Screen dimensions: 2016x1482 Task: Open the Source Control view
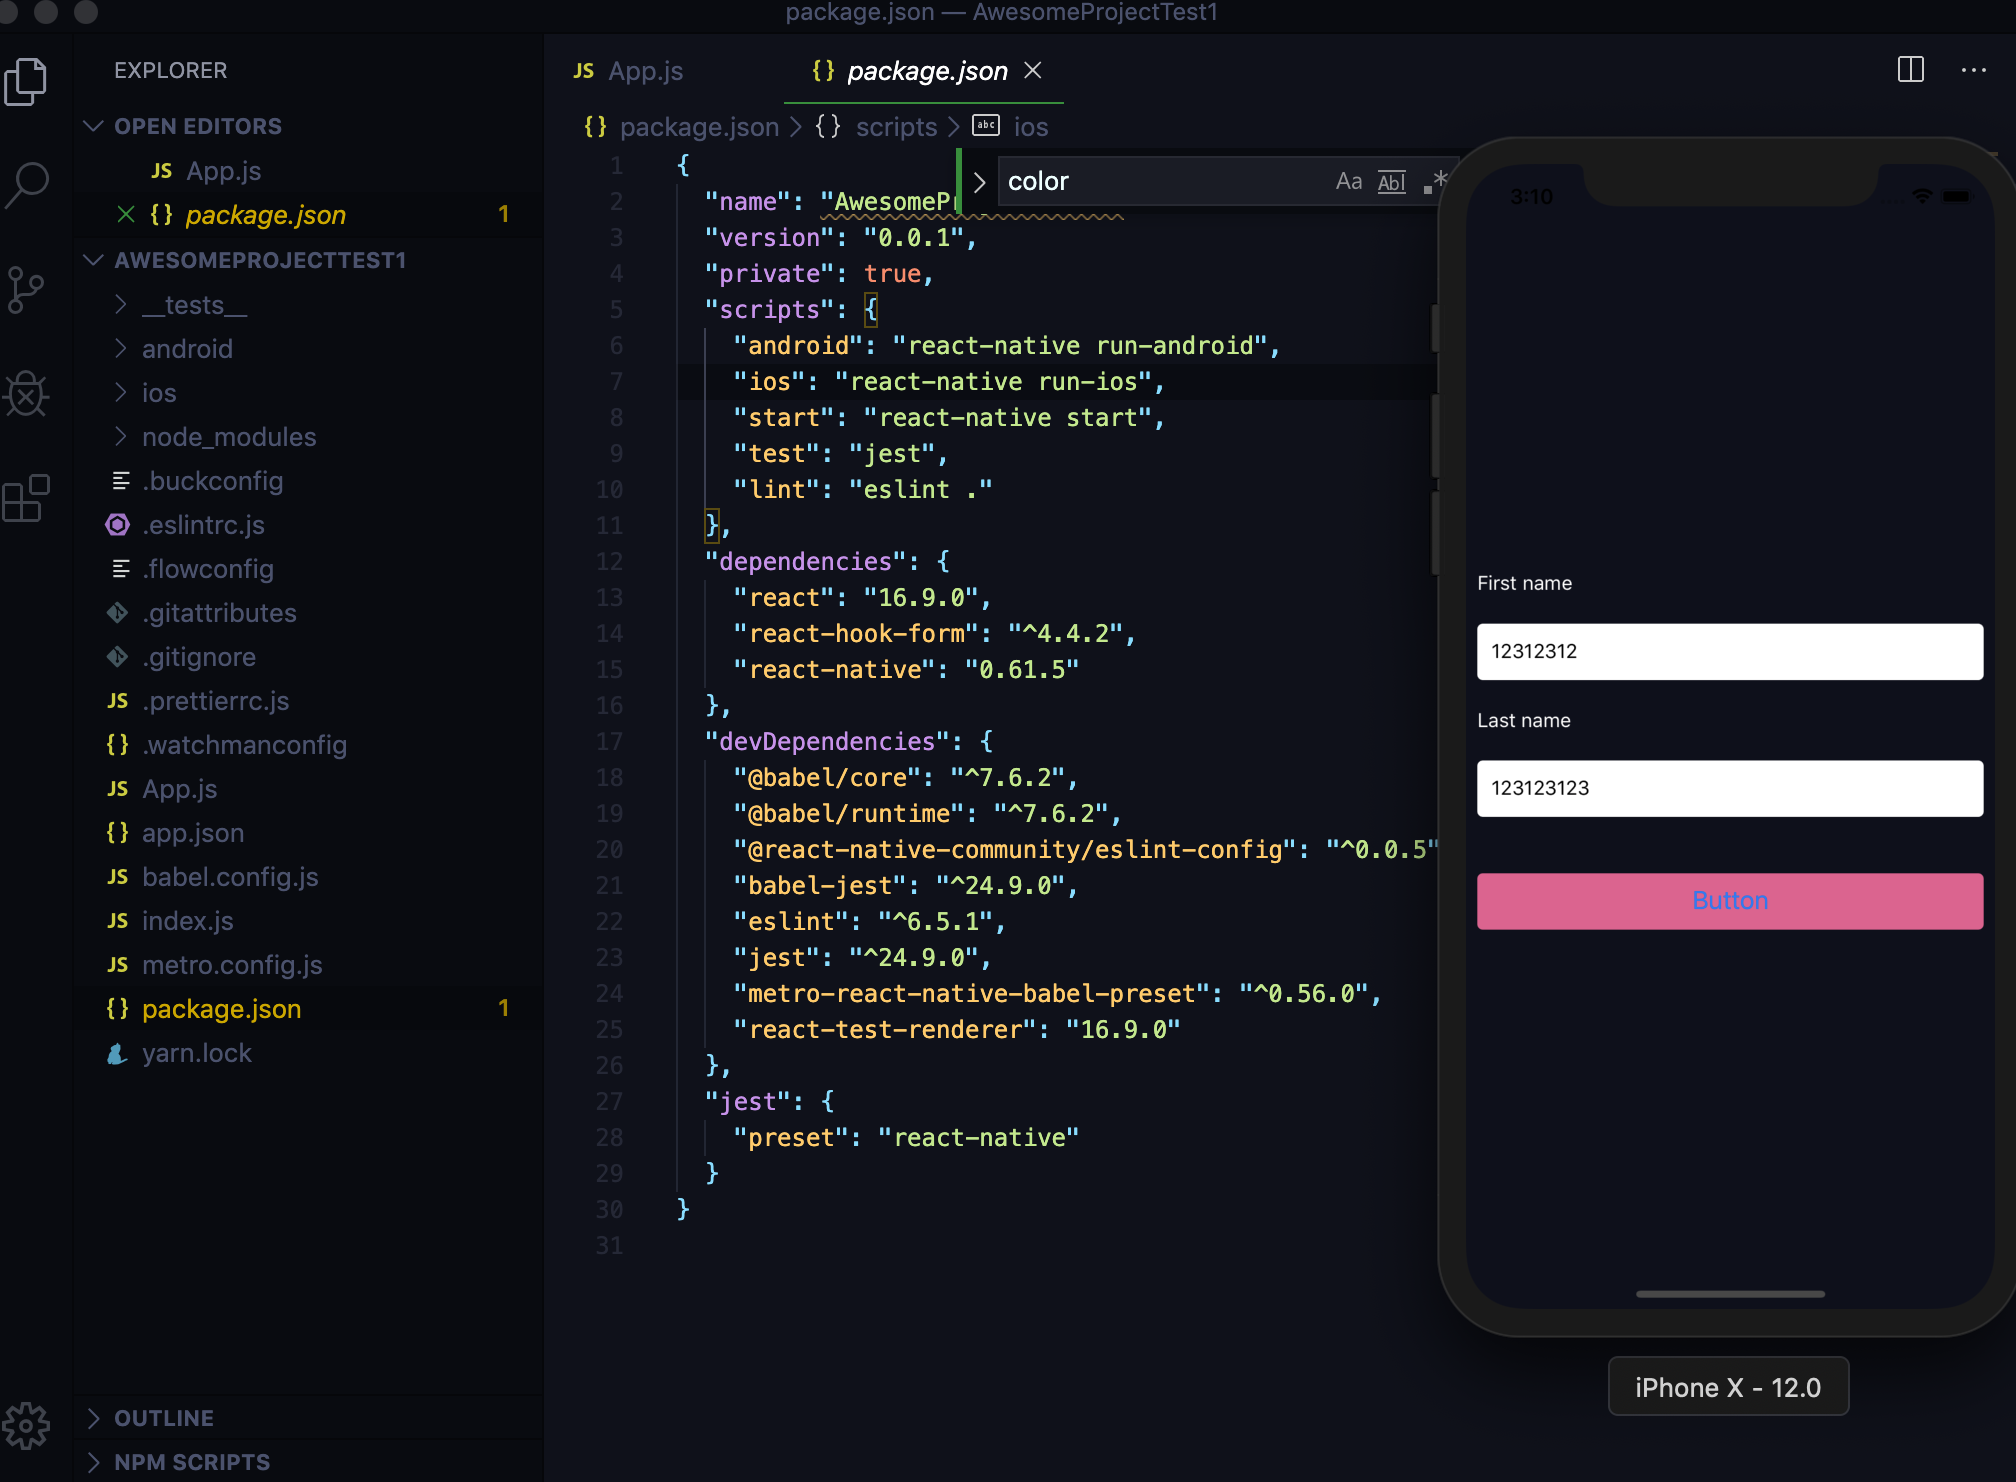pyautogui.click(x=27, y=289)
